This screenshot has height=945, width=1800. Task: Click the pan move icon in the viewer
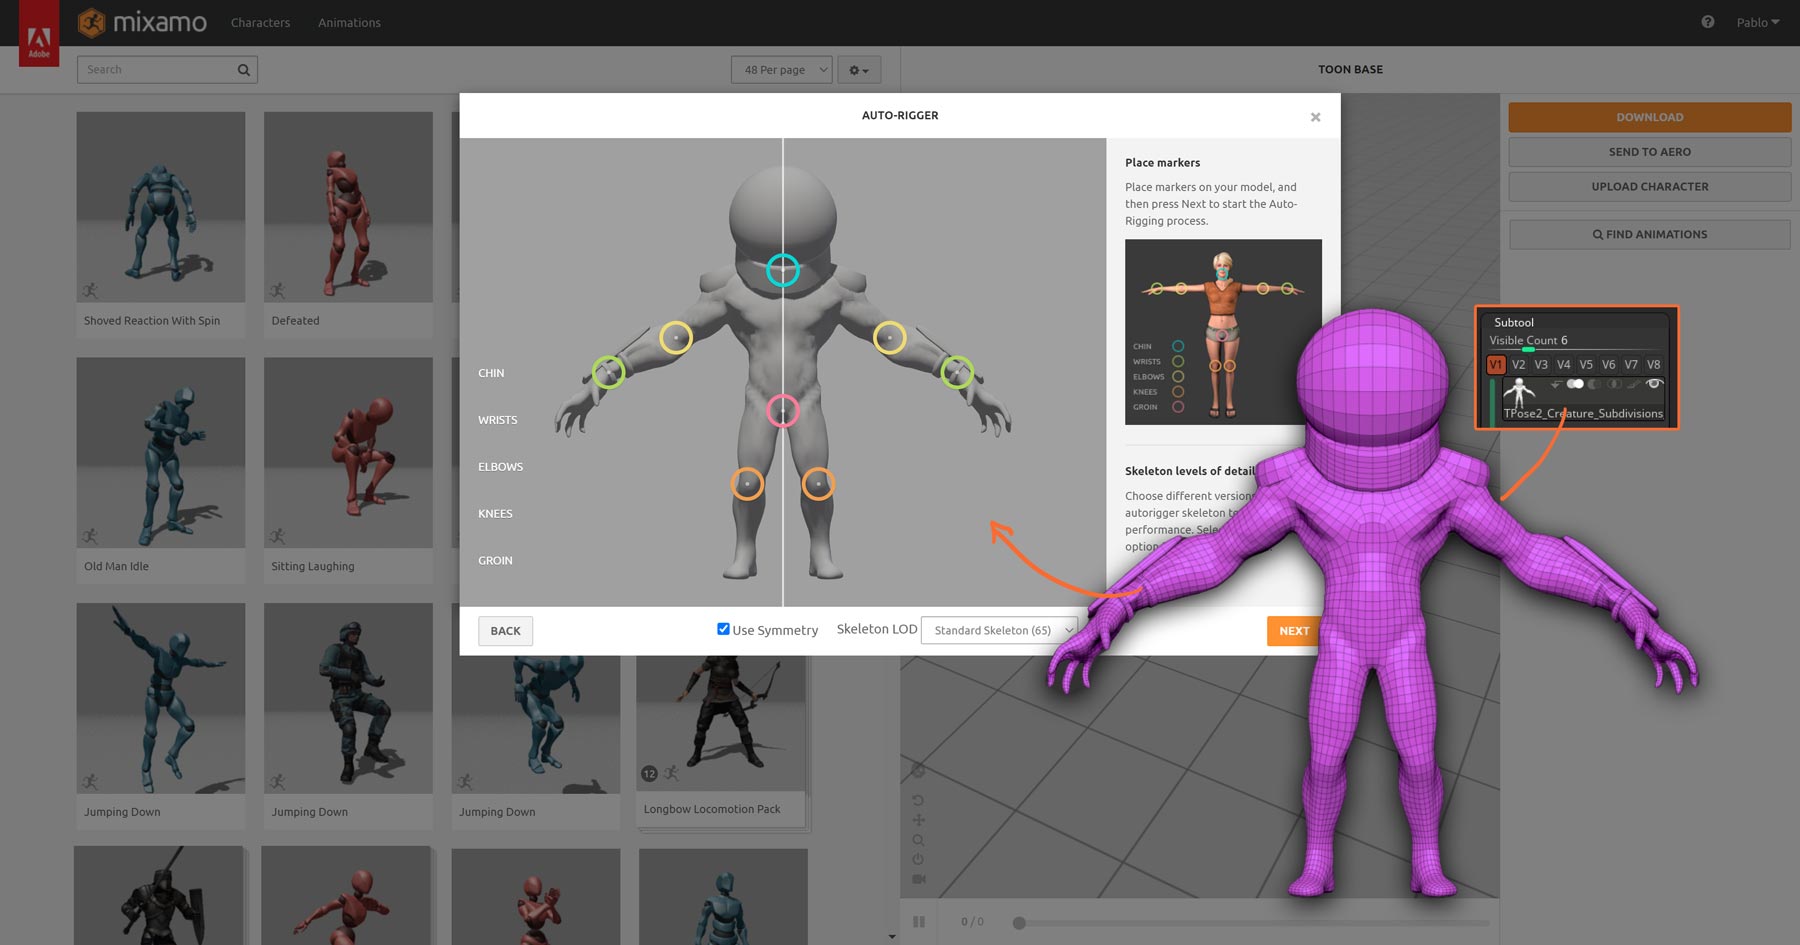918,820
